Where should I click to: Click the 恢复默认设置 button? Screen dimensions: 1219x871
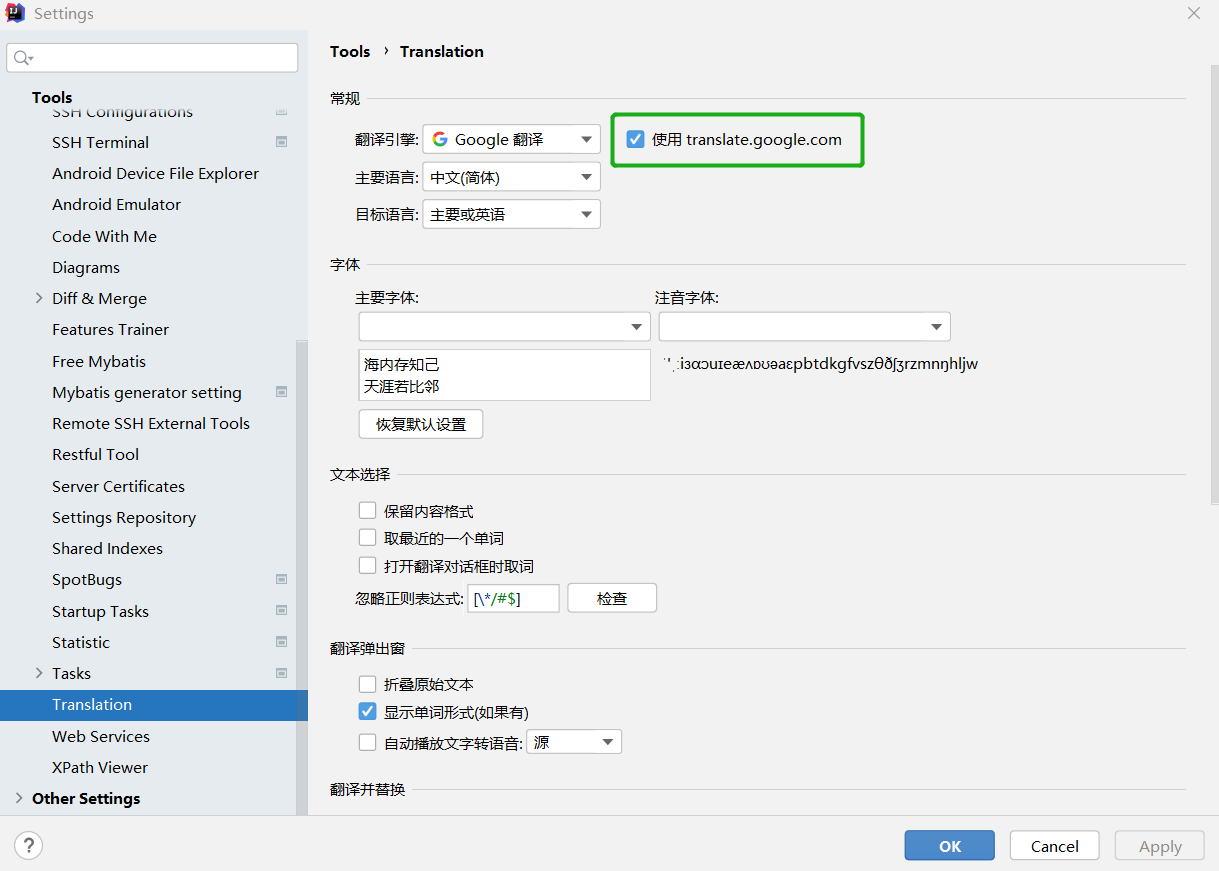(421, 424)
